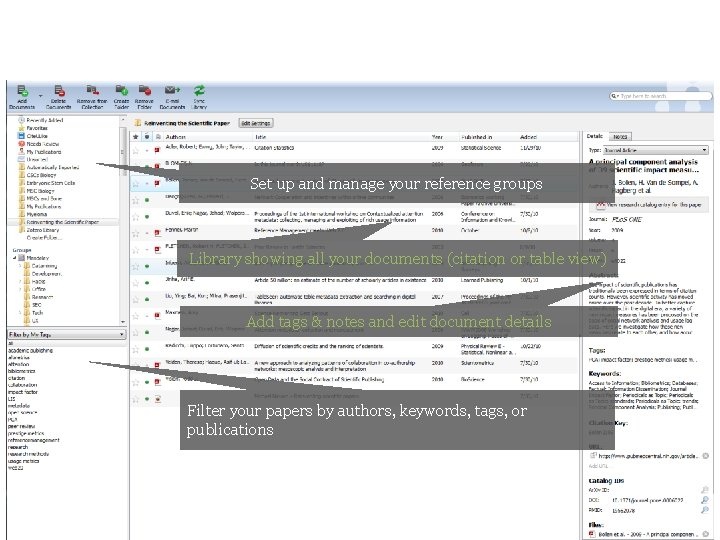Sort by PDF attachment column header

pos(158,137)
